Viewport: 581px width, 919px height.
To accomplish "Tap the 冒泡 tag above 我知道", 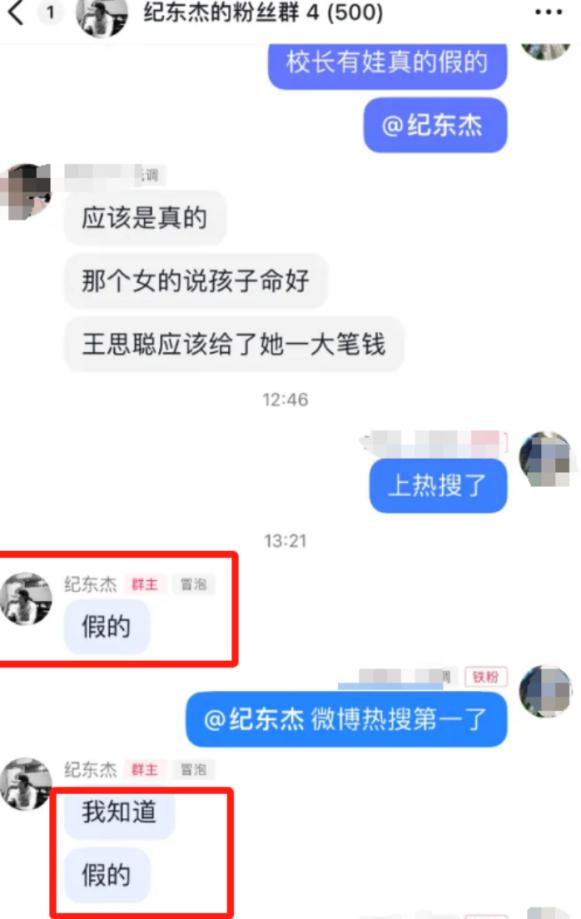I will [193, 770].
